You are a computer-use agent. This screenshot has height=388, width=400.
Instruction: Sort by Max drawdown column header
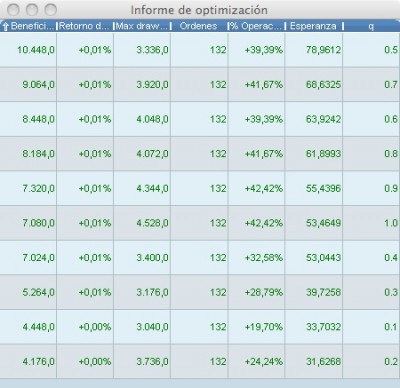pos(142,26)
